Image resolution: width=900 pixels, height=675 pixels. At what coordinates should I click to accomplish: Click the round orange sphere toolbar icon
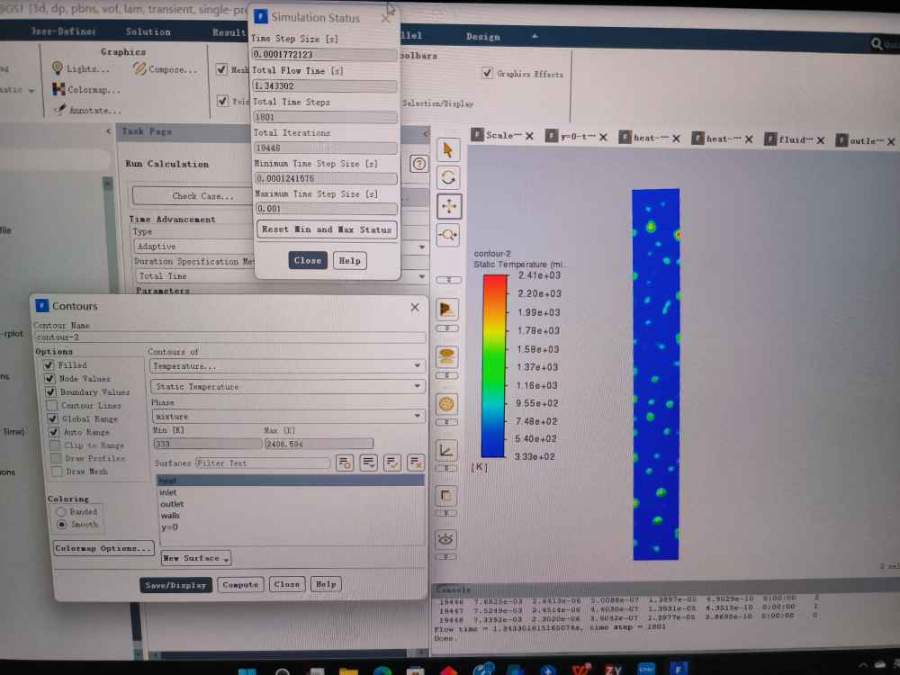[x=447, y=405]
